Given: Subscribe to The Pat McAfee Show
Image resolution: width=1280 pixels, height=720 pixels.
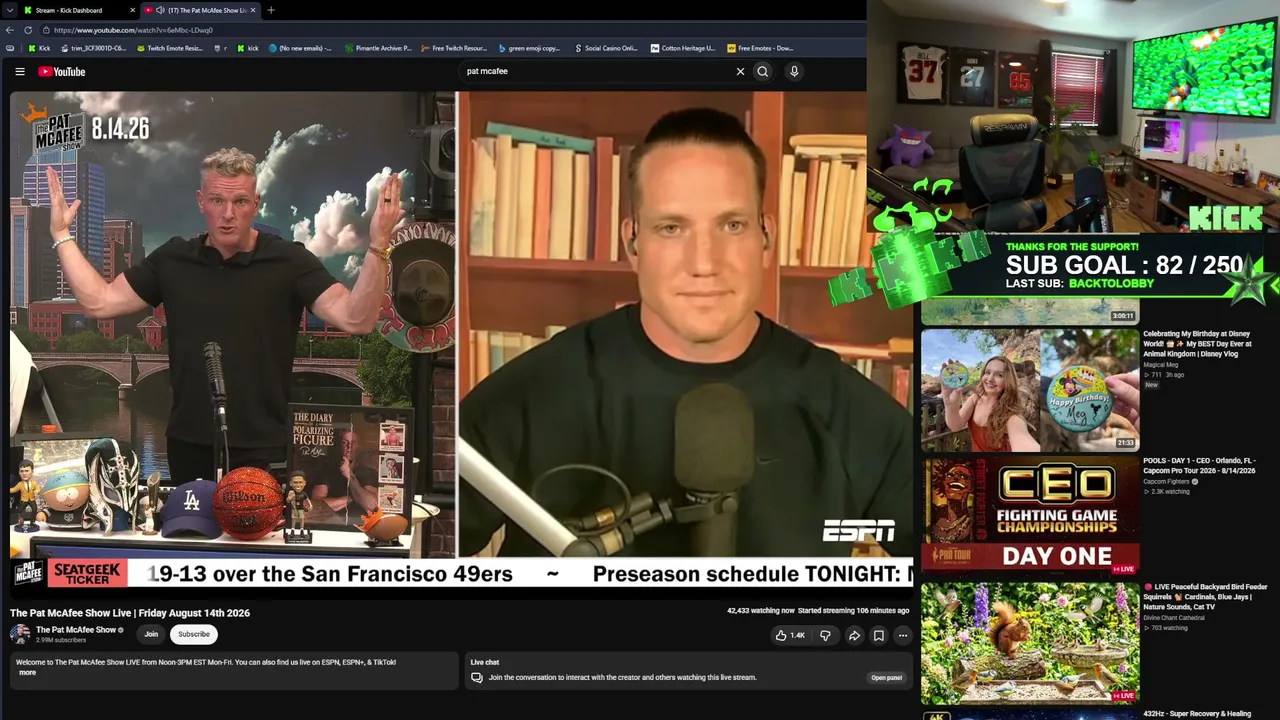Looking at the screenshot, I should pos(194,634).
